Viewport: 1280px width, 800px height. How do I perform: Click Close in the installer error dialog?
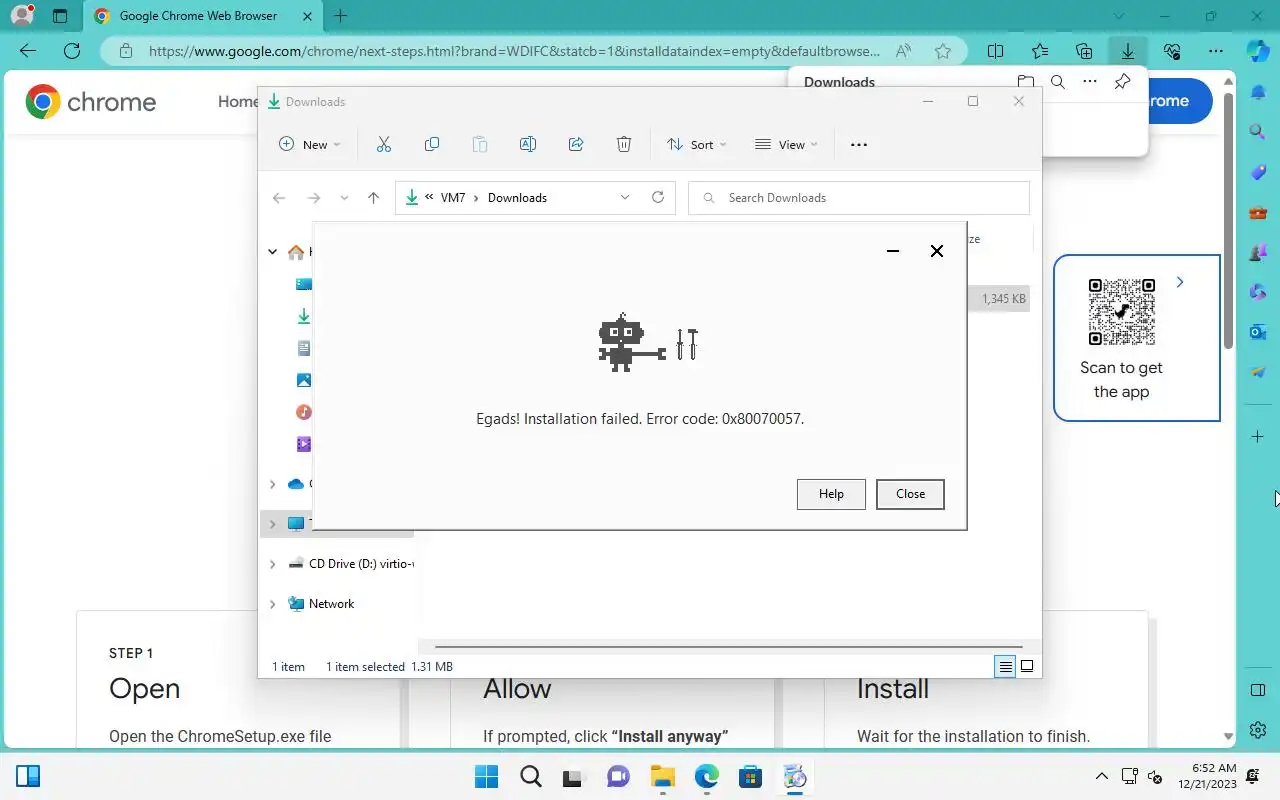pyautogui.click(x=910, y=494)
